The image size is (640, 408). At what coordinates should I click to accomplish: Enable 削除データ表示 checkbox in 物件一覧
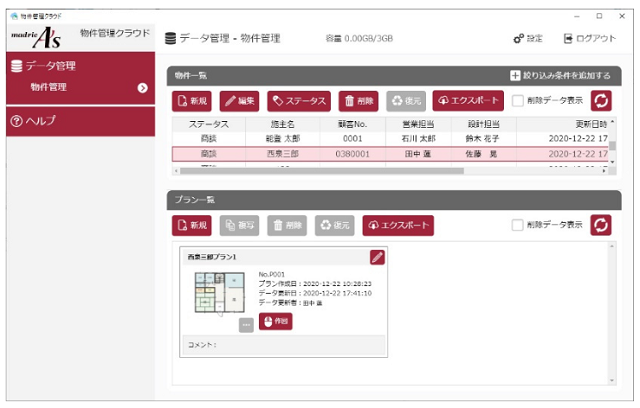pos(517,100)
